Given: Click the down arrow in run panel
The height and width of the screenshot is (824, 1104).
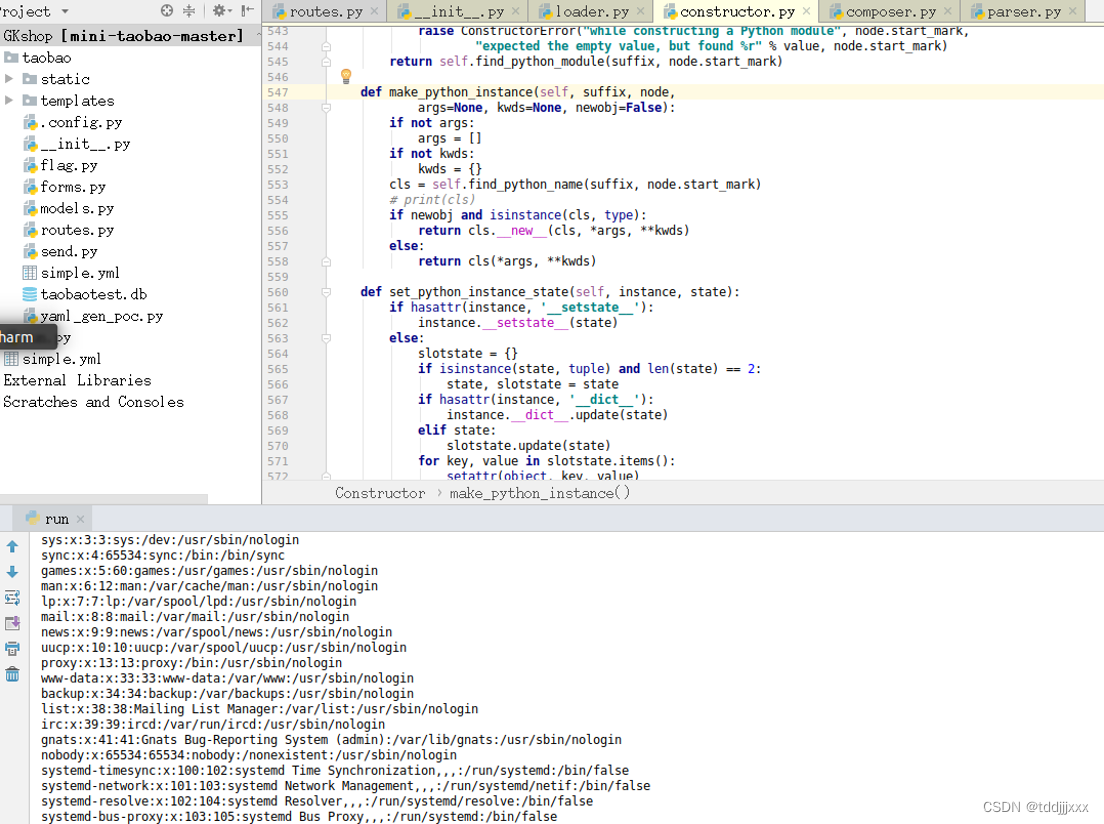Looking at the screenshot, I should pos(13,572).
